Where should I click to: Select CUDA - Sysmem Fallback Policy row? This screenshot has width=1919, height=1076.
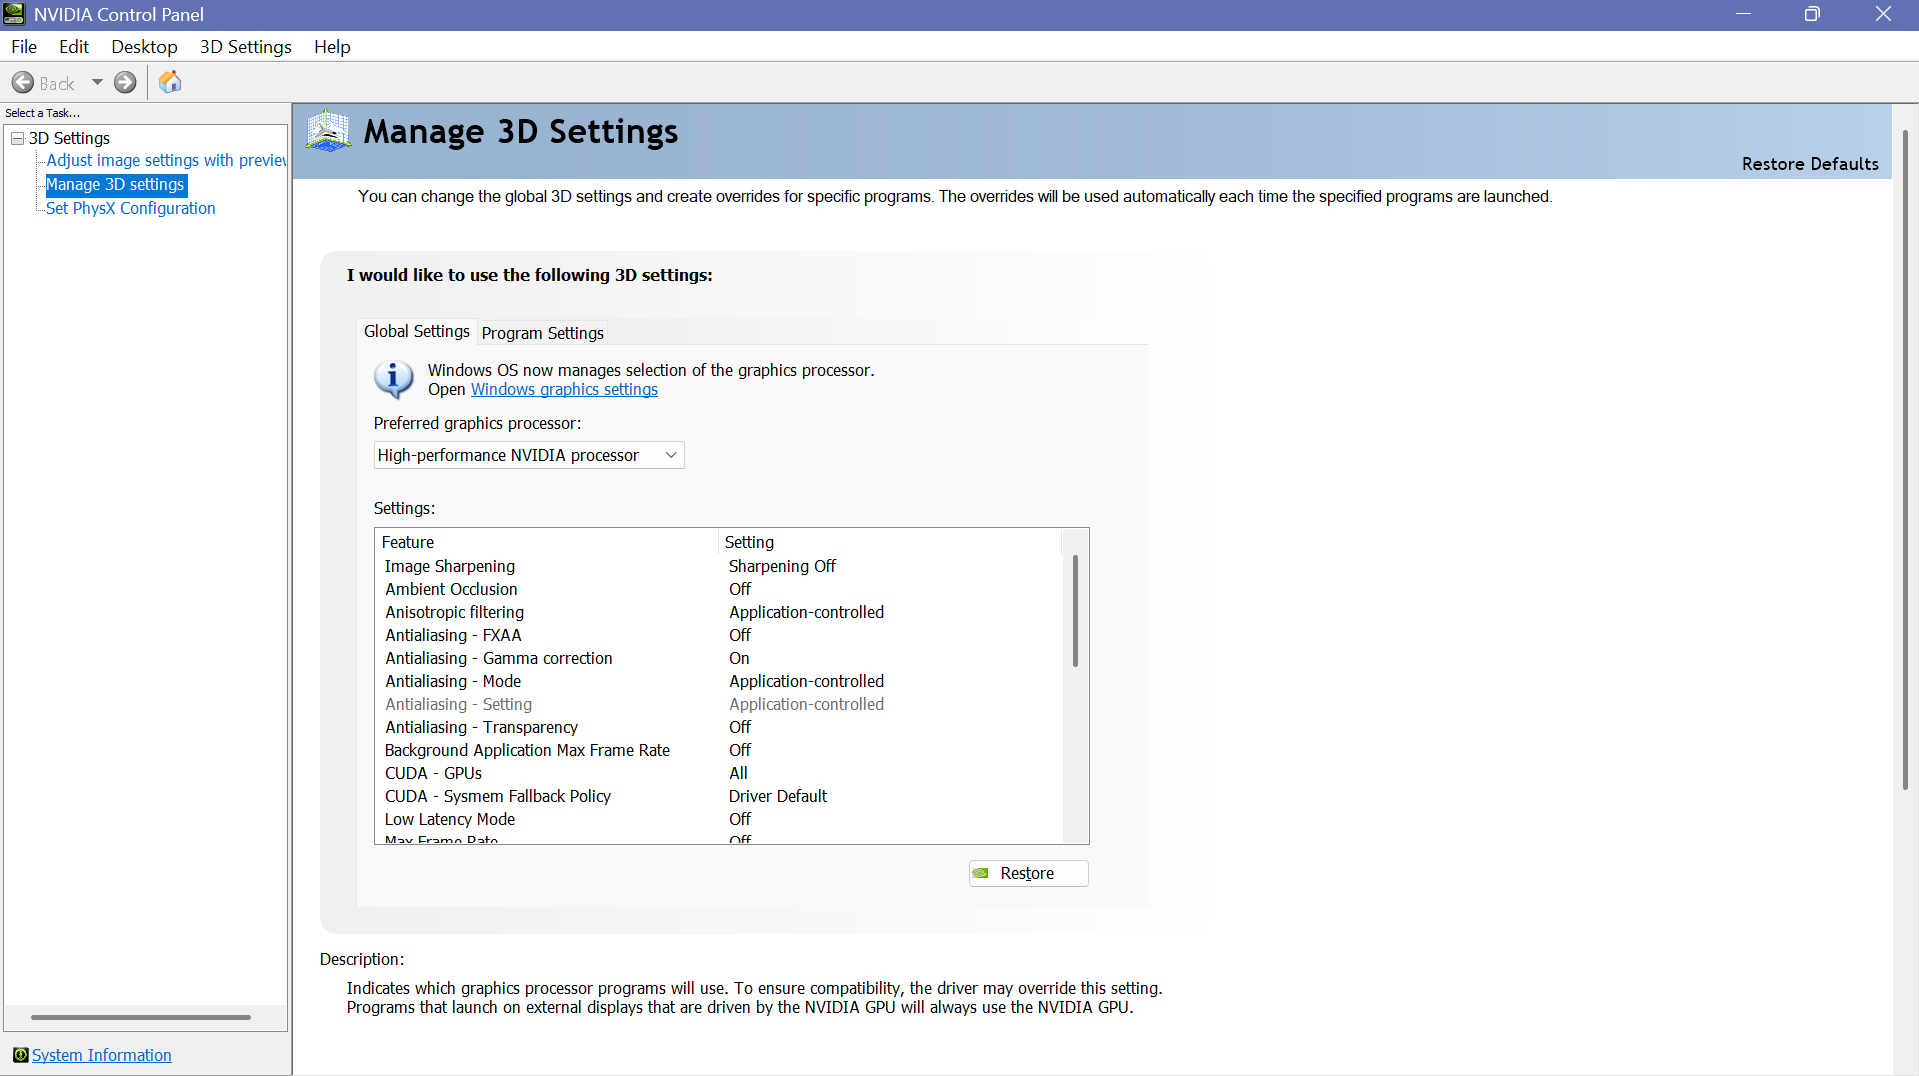click(720, 796)
